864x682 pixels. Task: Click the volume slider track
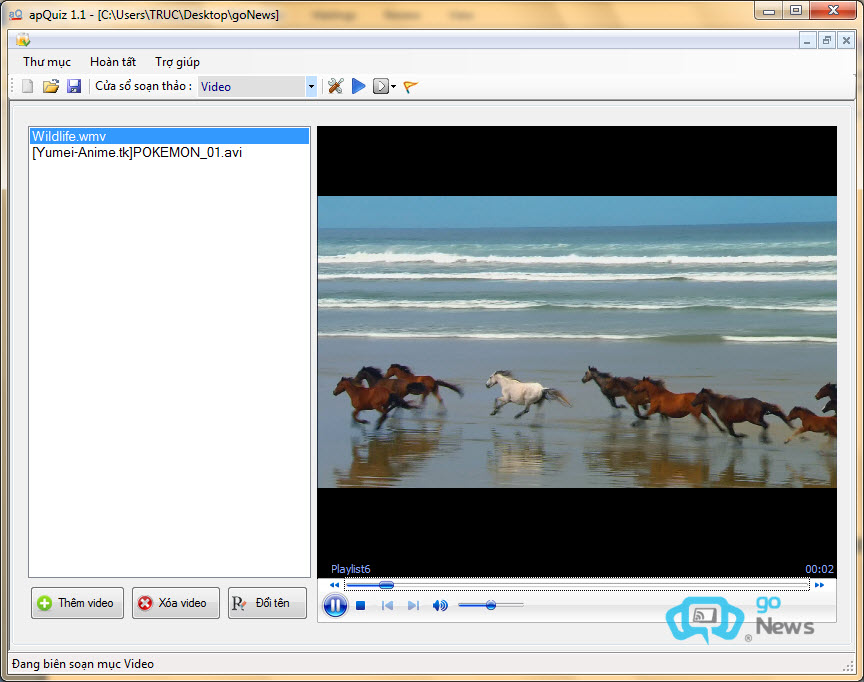point(490,605)
